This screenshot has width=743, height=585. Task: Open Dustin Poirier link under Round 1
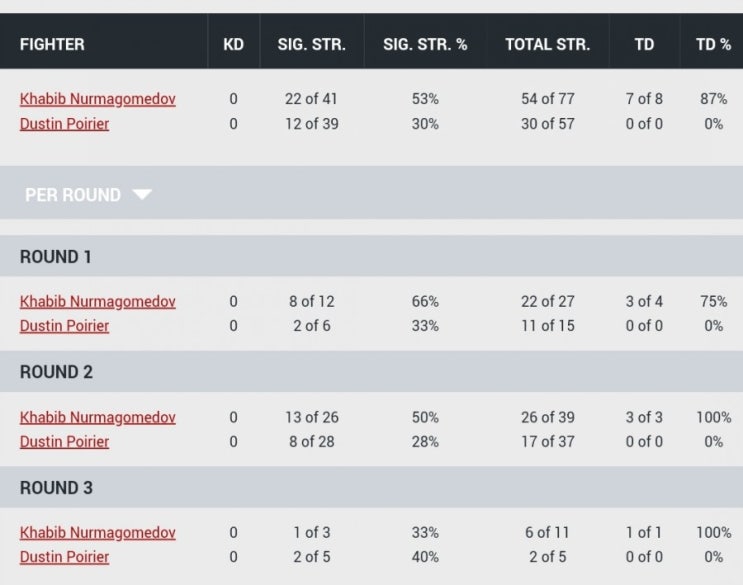coord(64,326)
